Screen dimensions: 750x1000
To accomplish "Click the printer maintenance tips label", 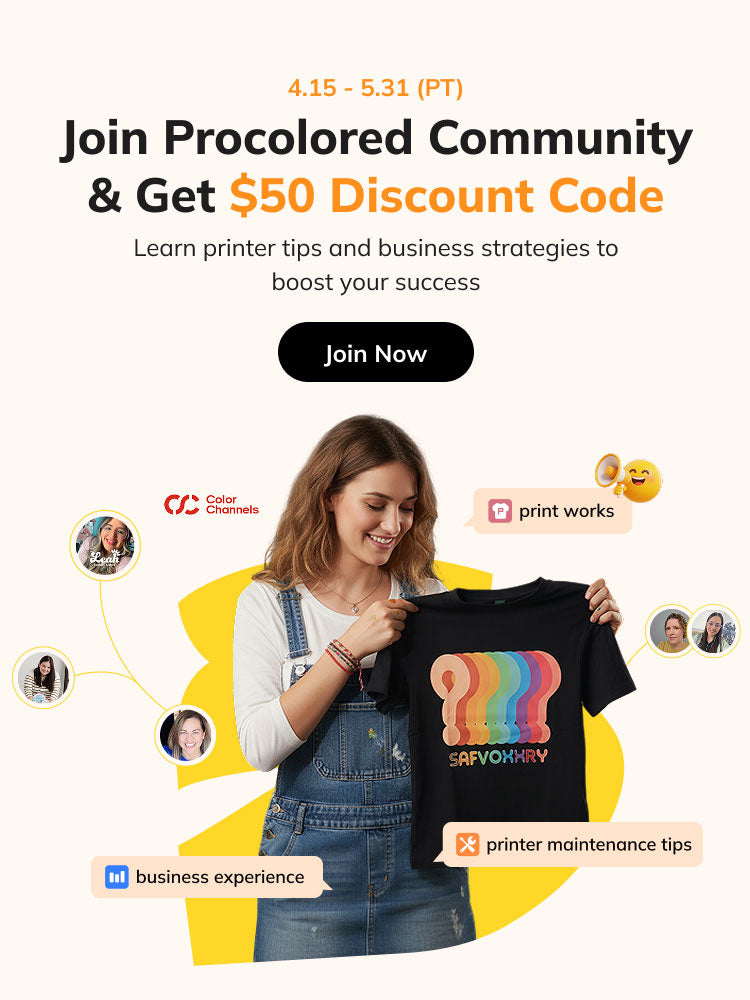I will click(589, 845).
